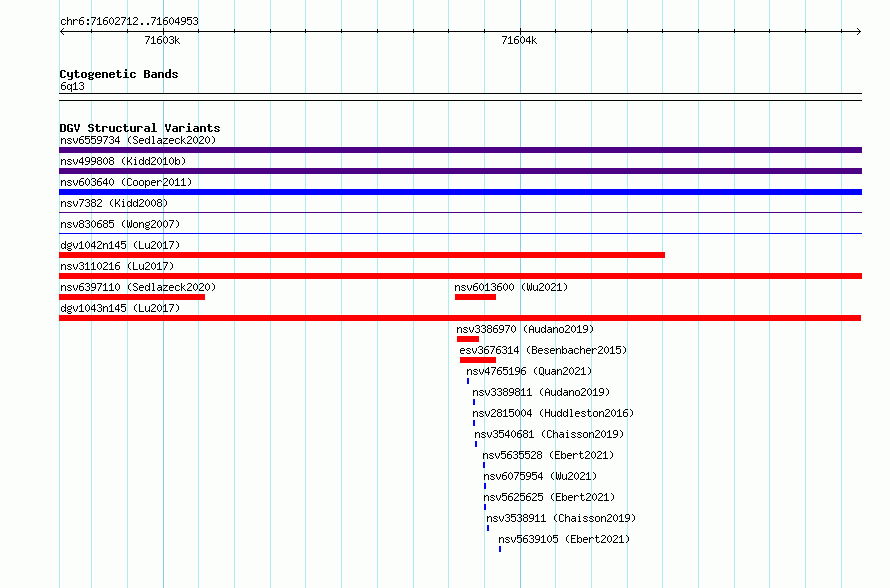Open nsv603640 (Cooper2011) variant details
Viewport: 890px width, 588px height.
(x=126, y=182)
